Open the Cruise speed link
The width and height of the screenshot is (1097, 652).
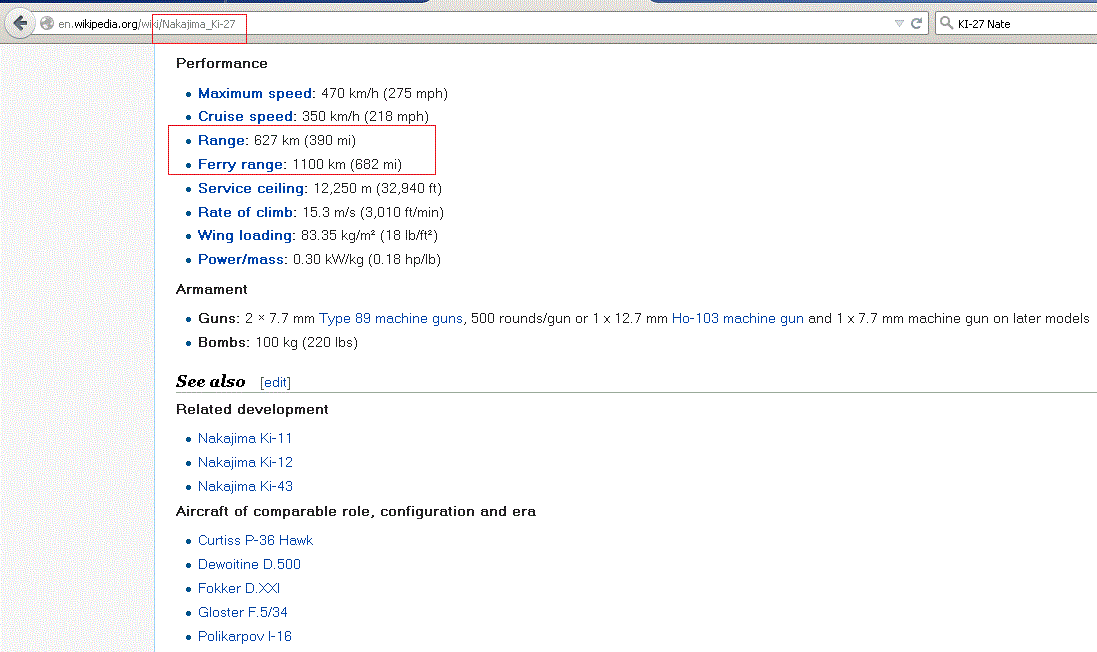(x=246, y=117)
